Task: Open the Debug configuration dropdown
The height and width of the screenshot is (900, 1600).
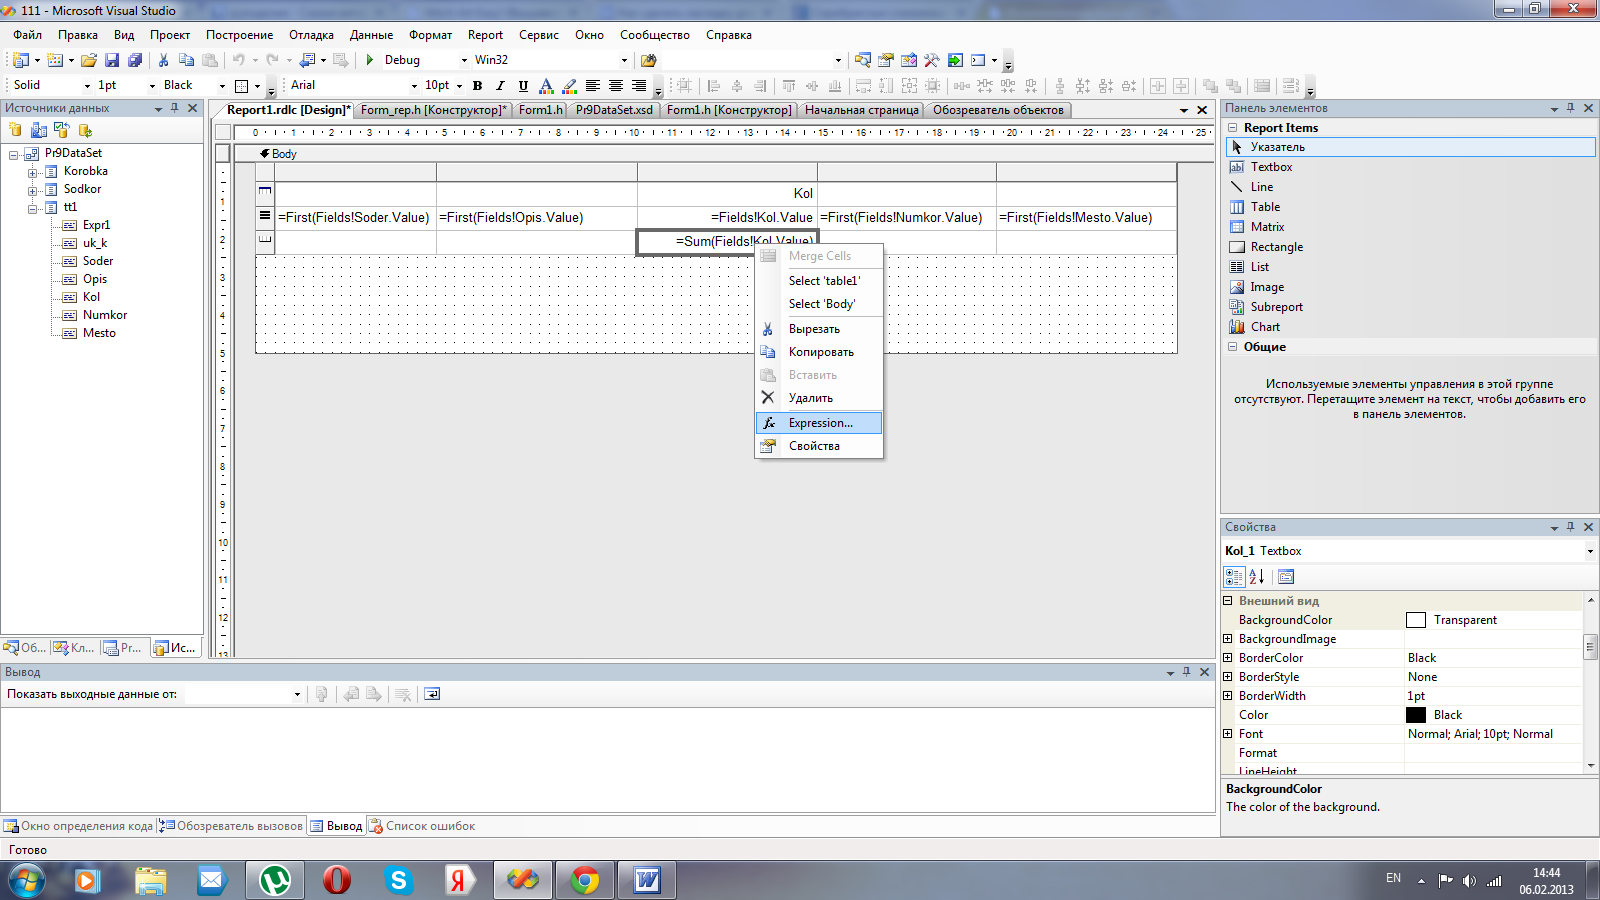Action: point(464,60)
